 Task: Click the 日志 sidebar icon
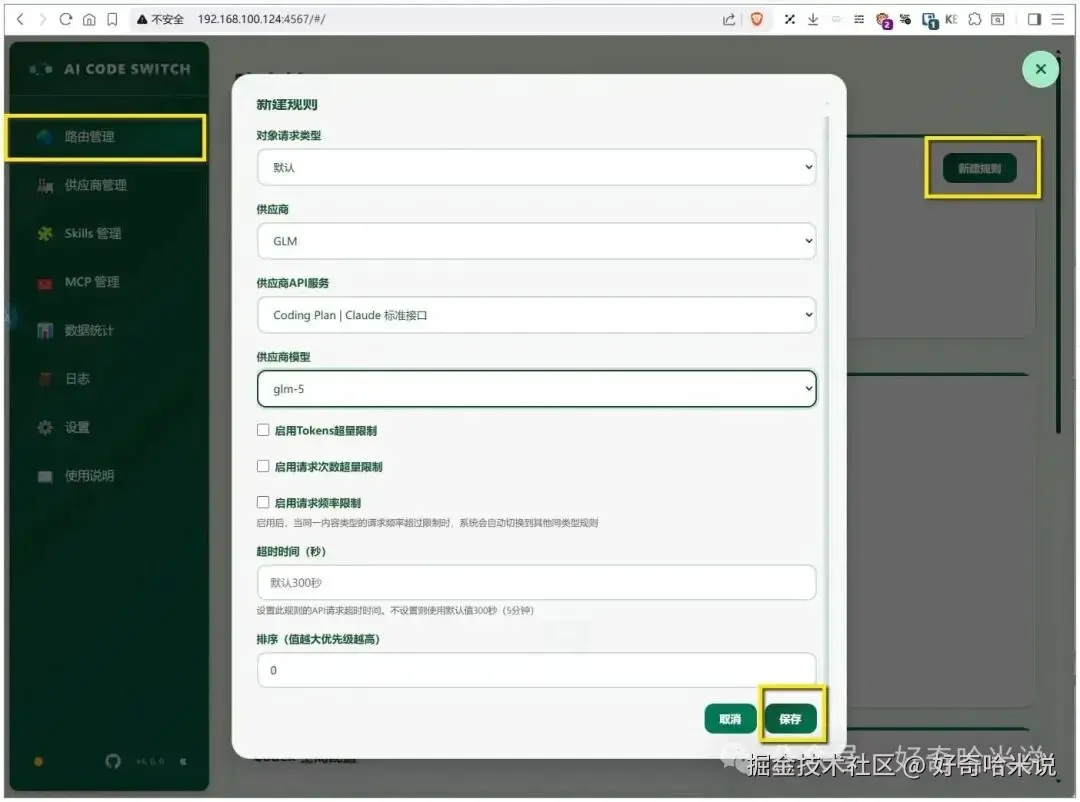coord(45,379)
